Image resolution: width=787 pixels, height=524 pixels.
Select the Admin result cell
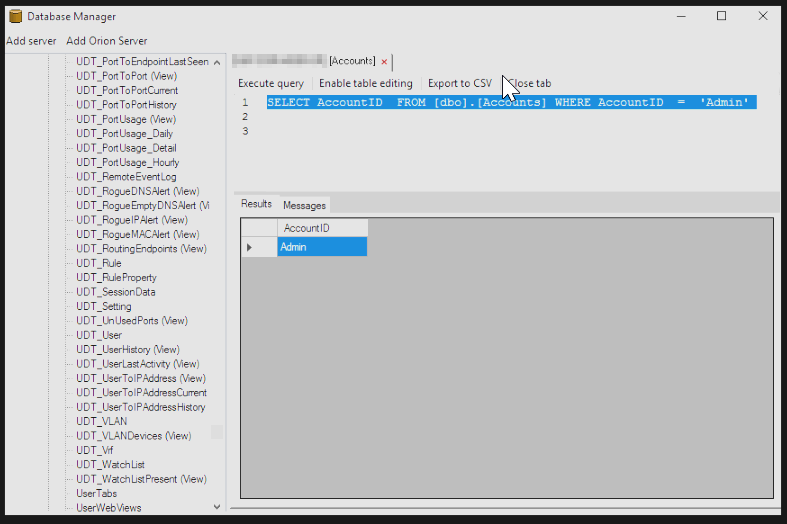click(x=322, y=247)
